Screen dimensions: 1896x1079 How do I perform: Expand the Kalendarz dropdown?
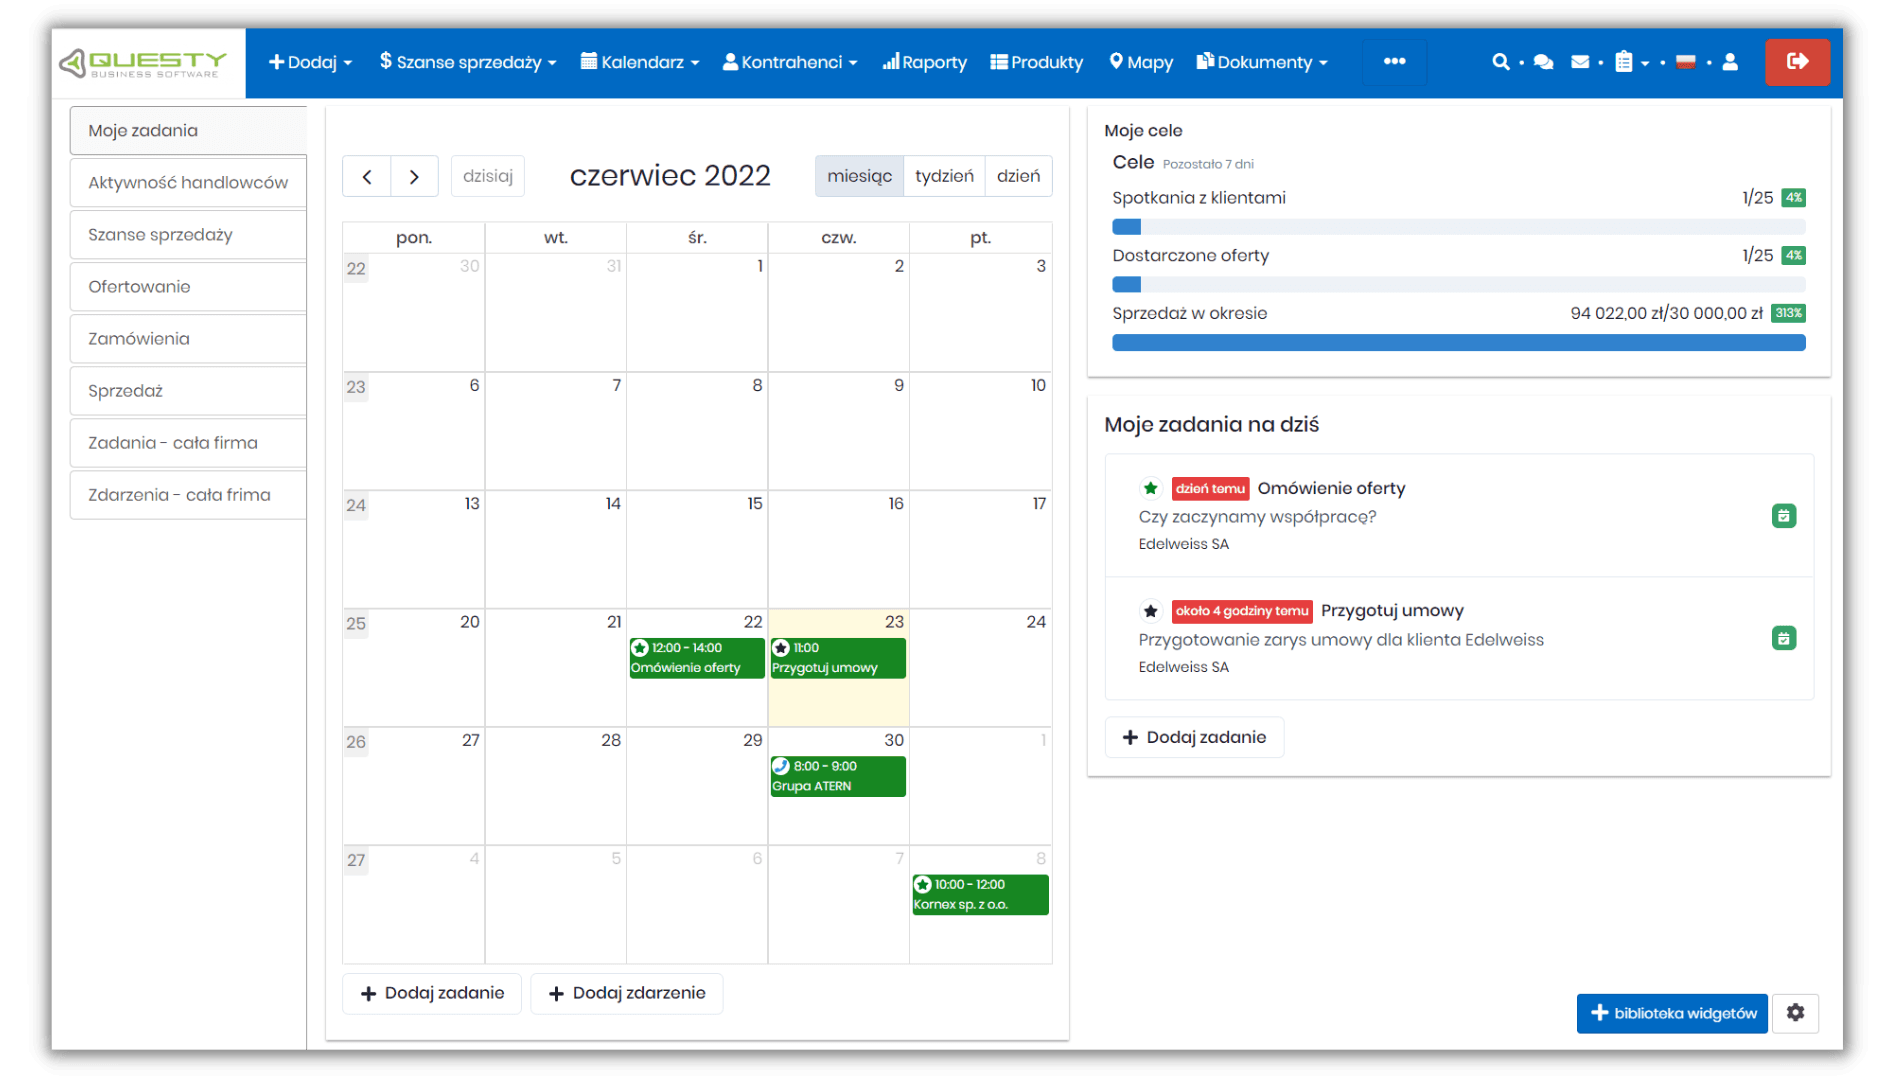(x=639, y=62)
